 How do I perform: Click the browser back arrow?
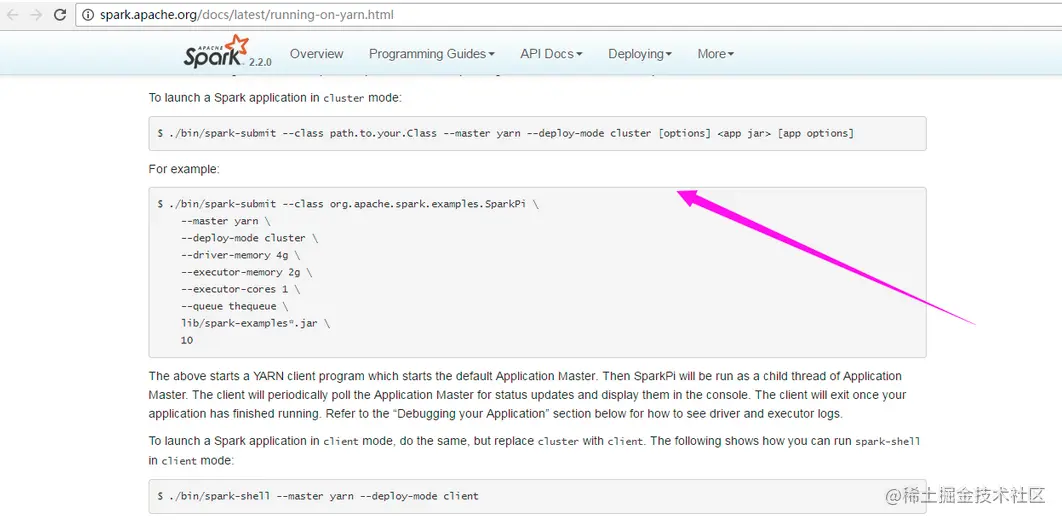click(13, 14)
